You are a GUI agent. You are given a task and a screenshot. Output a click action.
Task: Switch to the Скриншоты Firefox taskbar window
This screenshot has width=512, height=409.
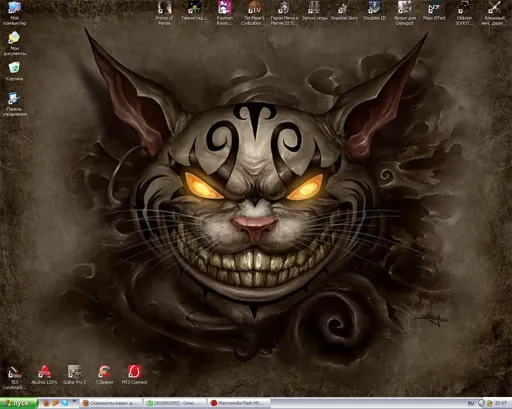click(x=111, y=403)
